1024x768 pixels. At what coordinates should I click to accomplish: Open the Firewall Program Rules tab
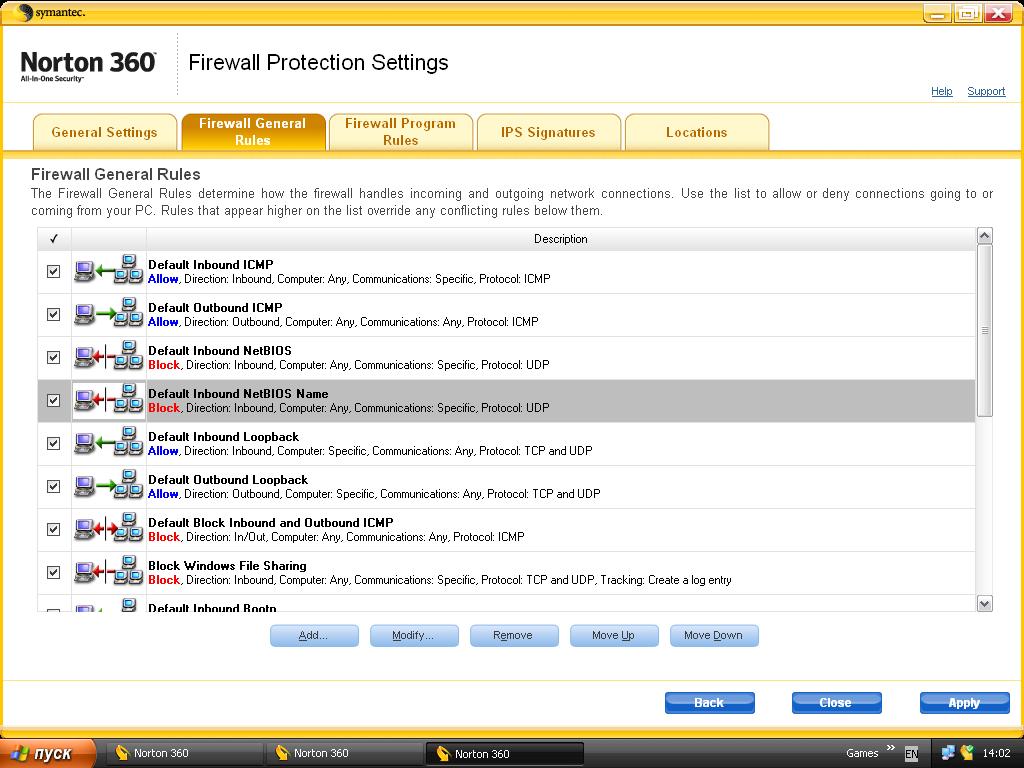pos(400,132)
